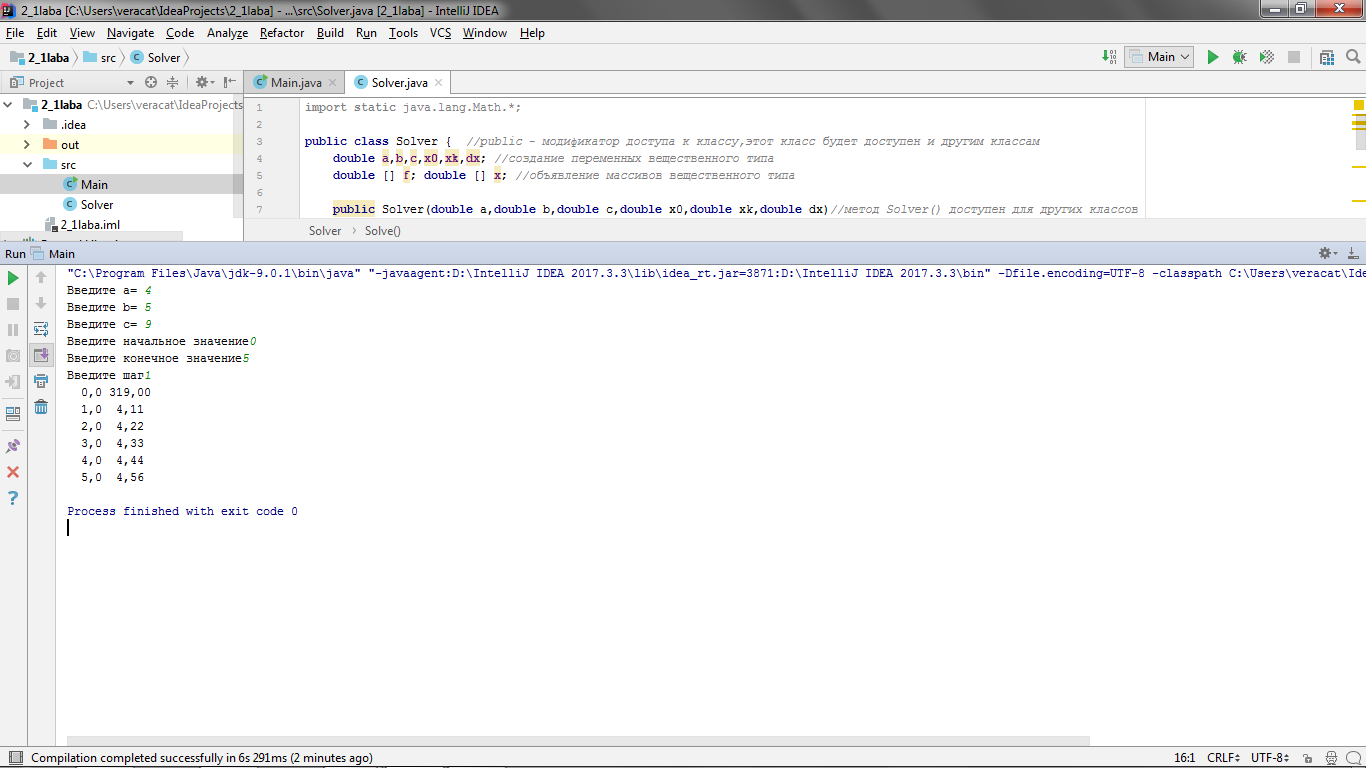Collapse the src folder

pos(27,165)
